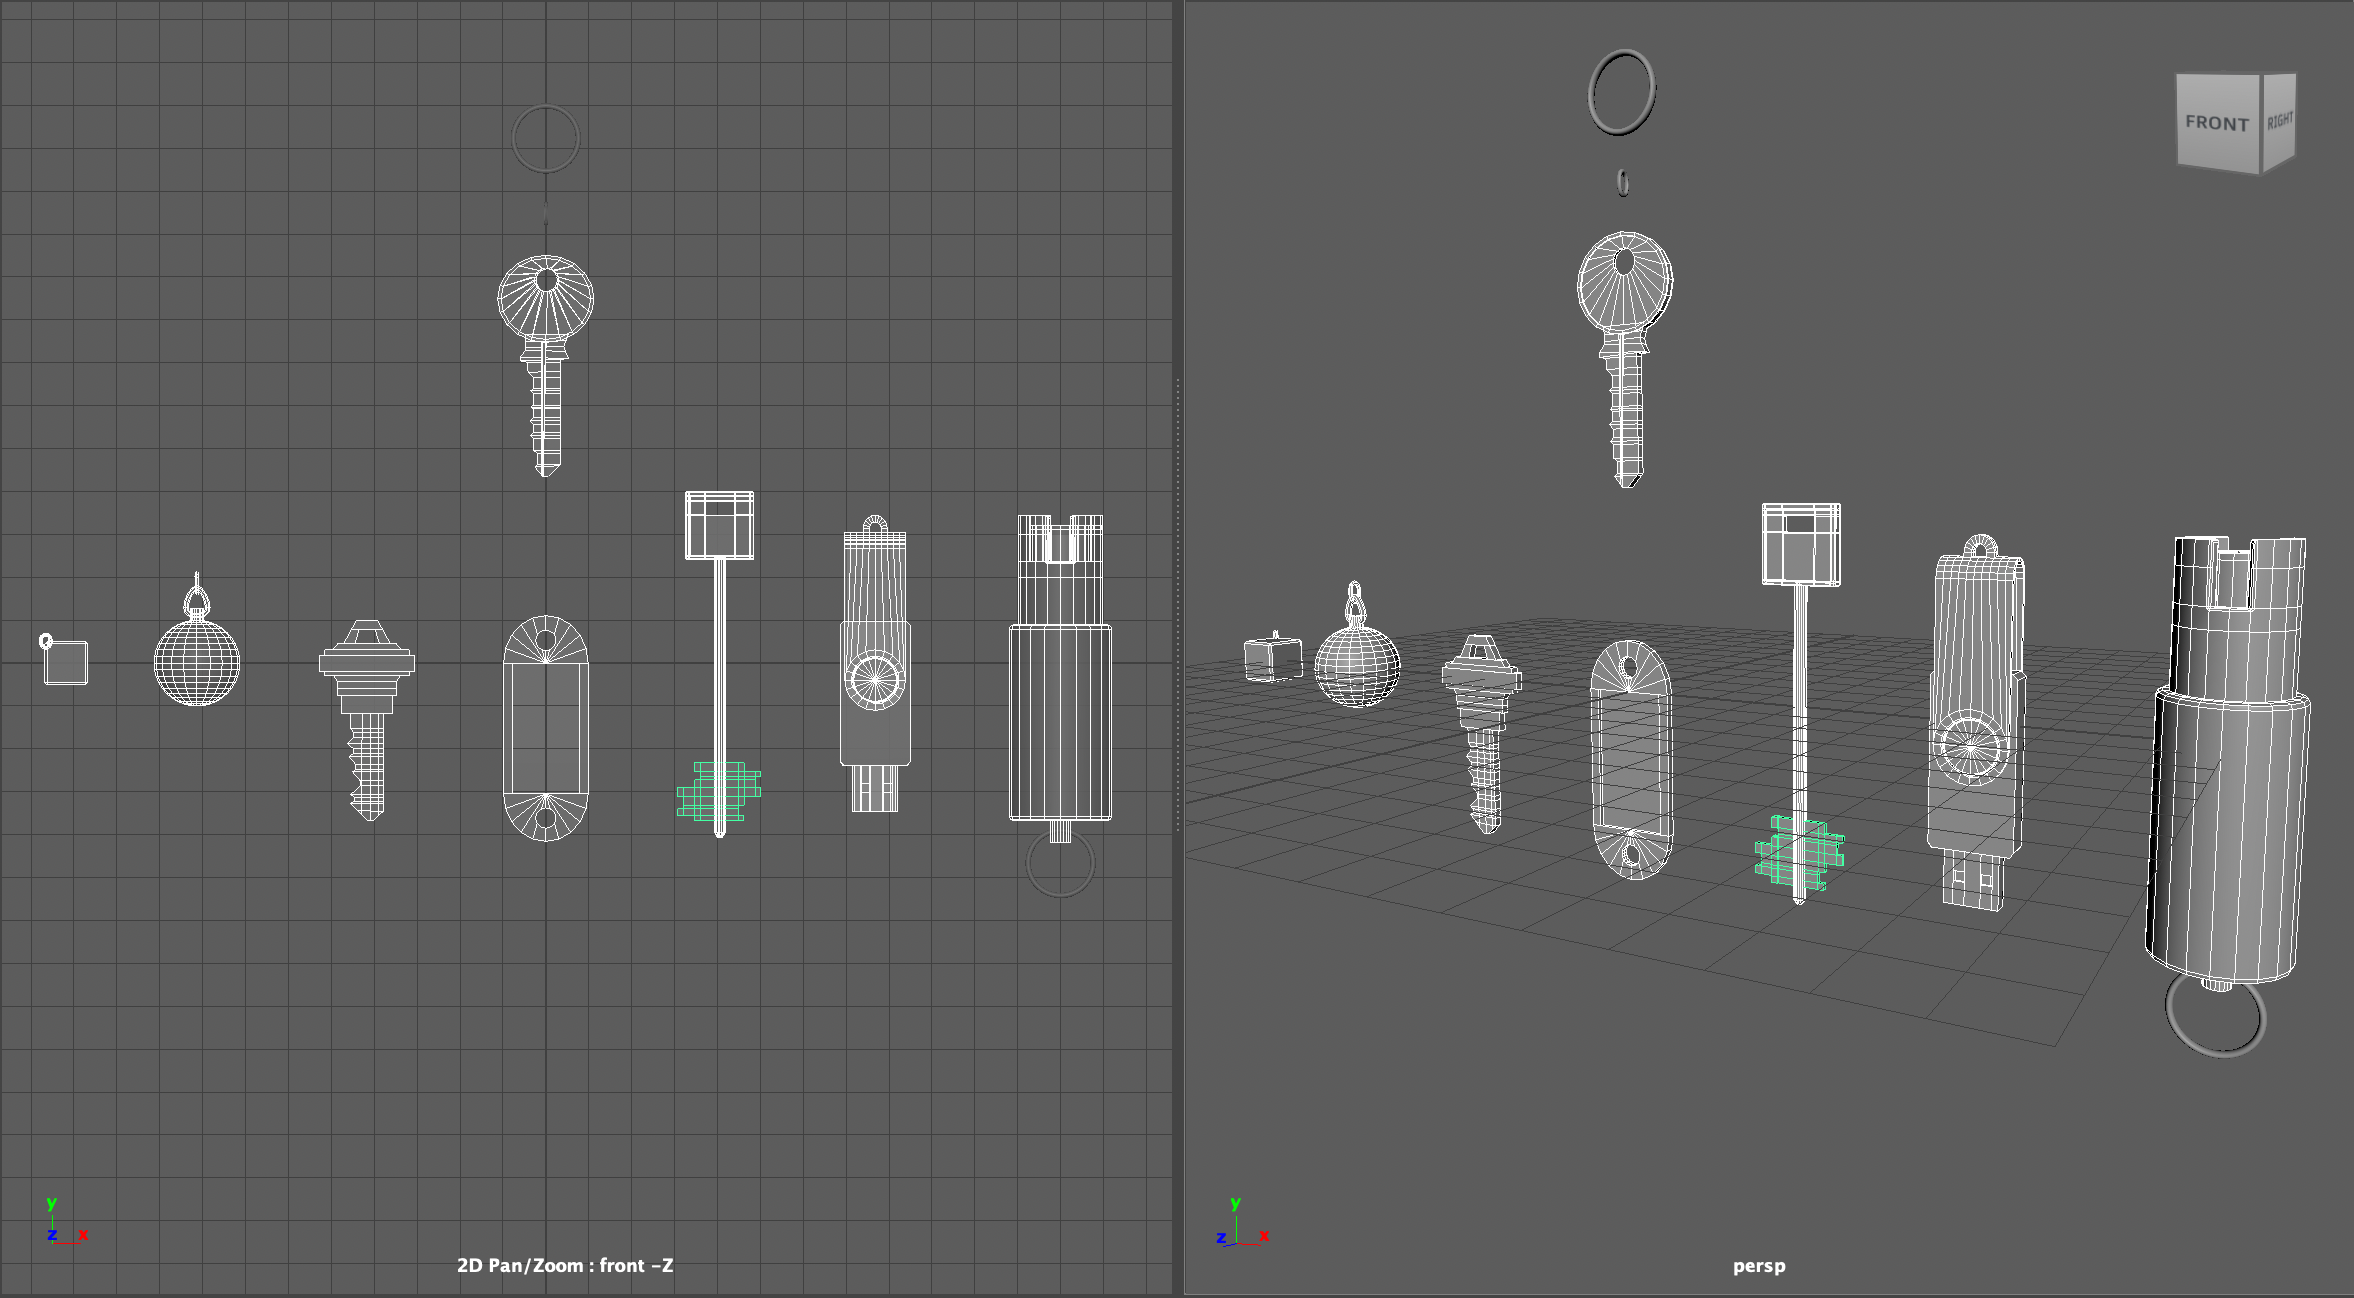The width and height of the screenshot is (2354, 1298).
Task: Click the '2D Pan/Zoom : front -Z' label
Action: 565,1265
